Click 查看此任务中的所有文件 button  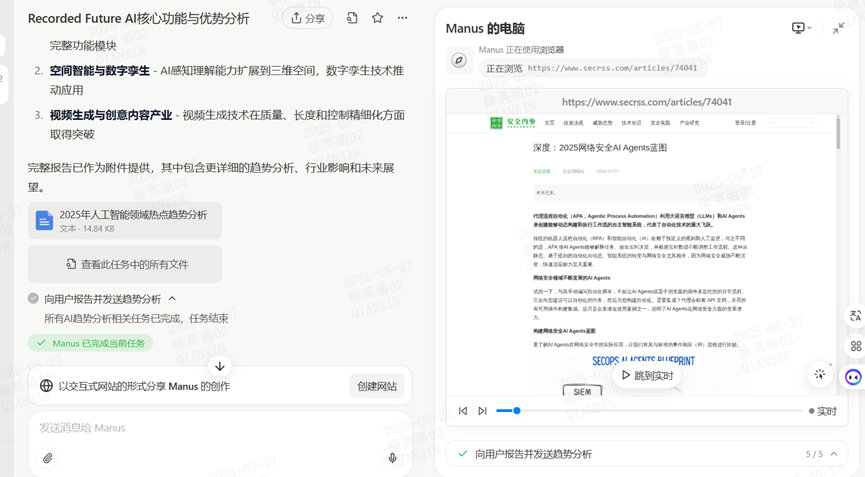point(125,264)
